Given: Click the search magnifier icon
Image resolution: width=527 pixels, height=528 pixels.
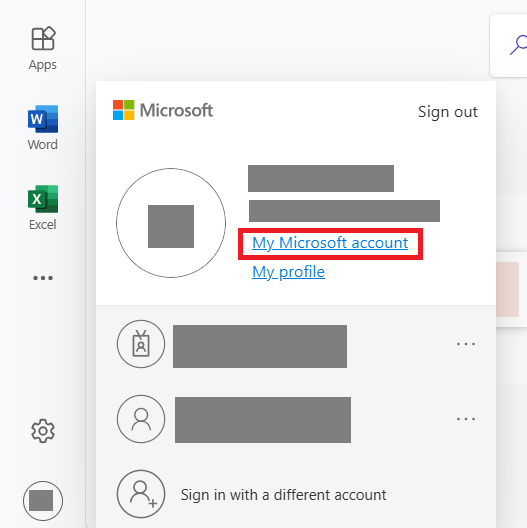Looking at the screenshot, I should pos(519,45).
